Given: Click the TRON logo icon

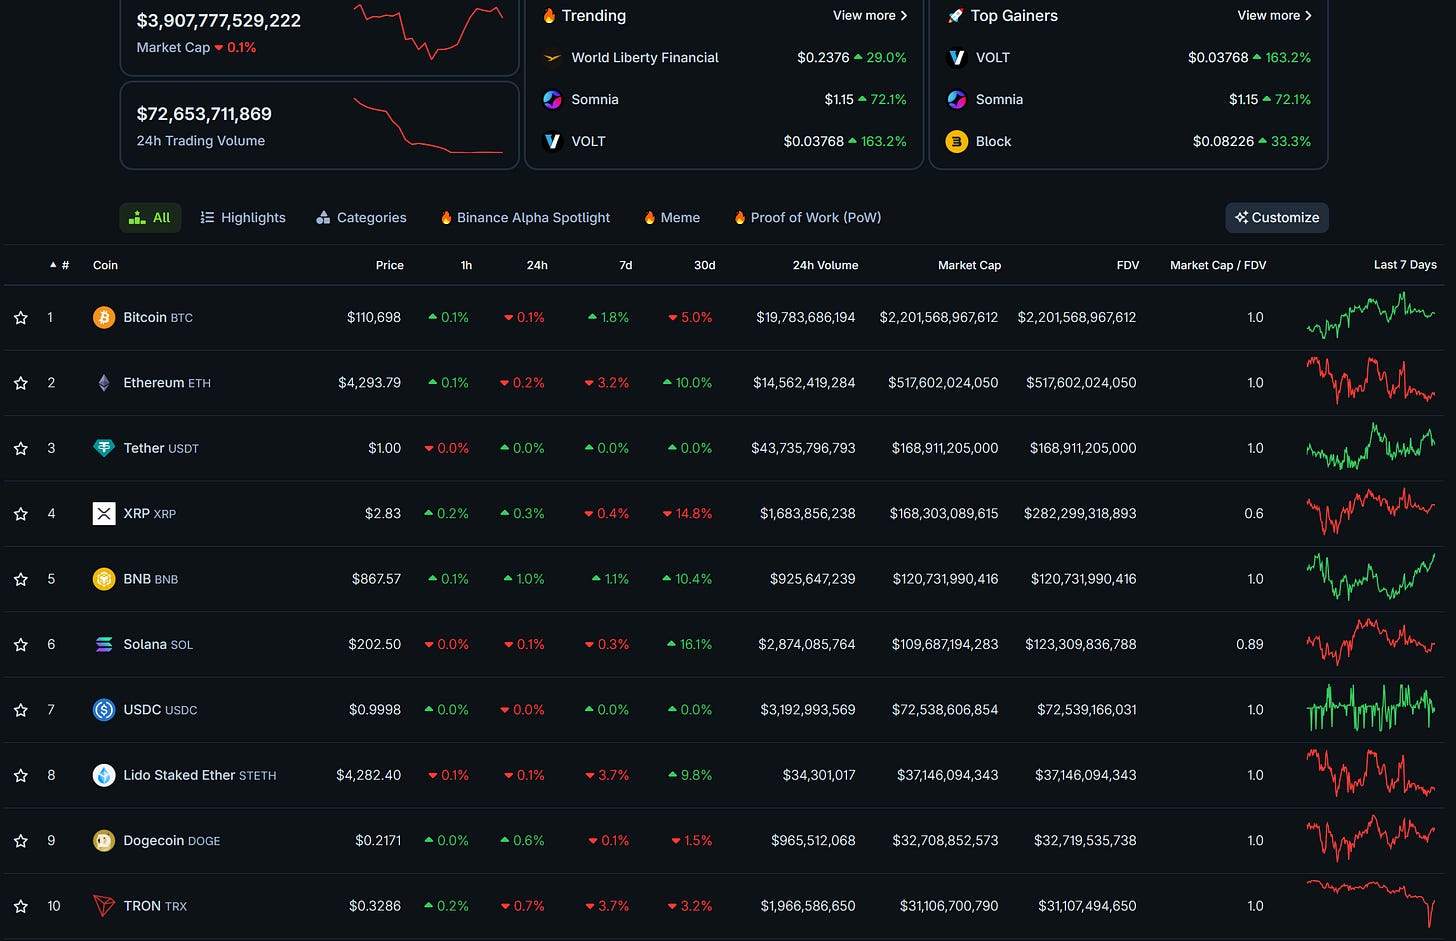Looking at the screenshot, I should pos(104,906).
